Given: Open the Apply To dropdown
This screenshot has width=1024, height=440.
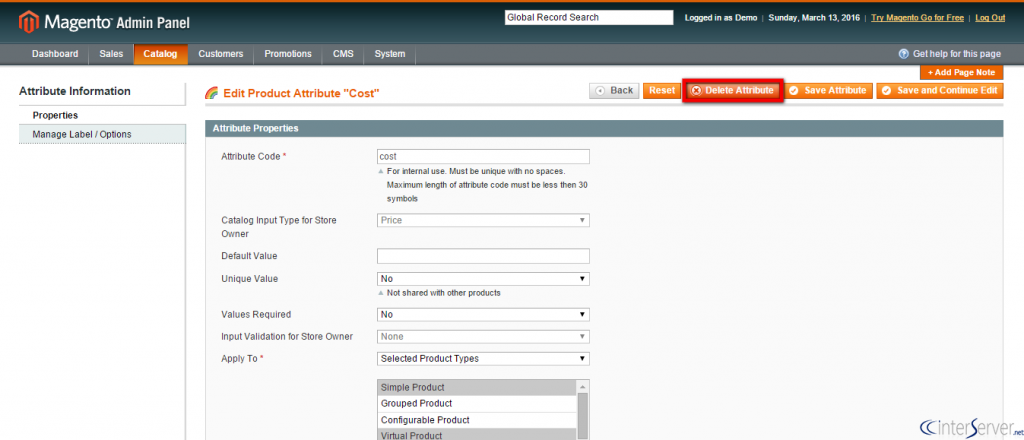Looking at the screenshot, I should click(x=483, y=359).
